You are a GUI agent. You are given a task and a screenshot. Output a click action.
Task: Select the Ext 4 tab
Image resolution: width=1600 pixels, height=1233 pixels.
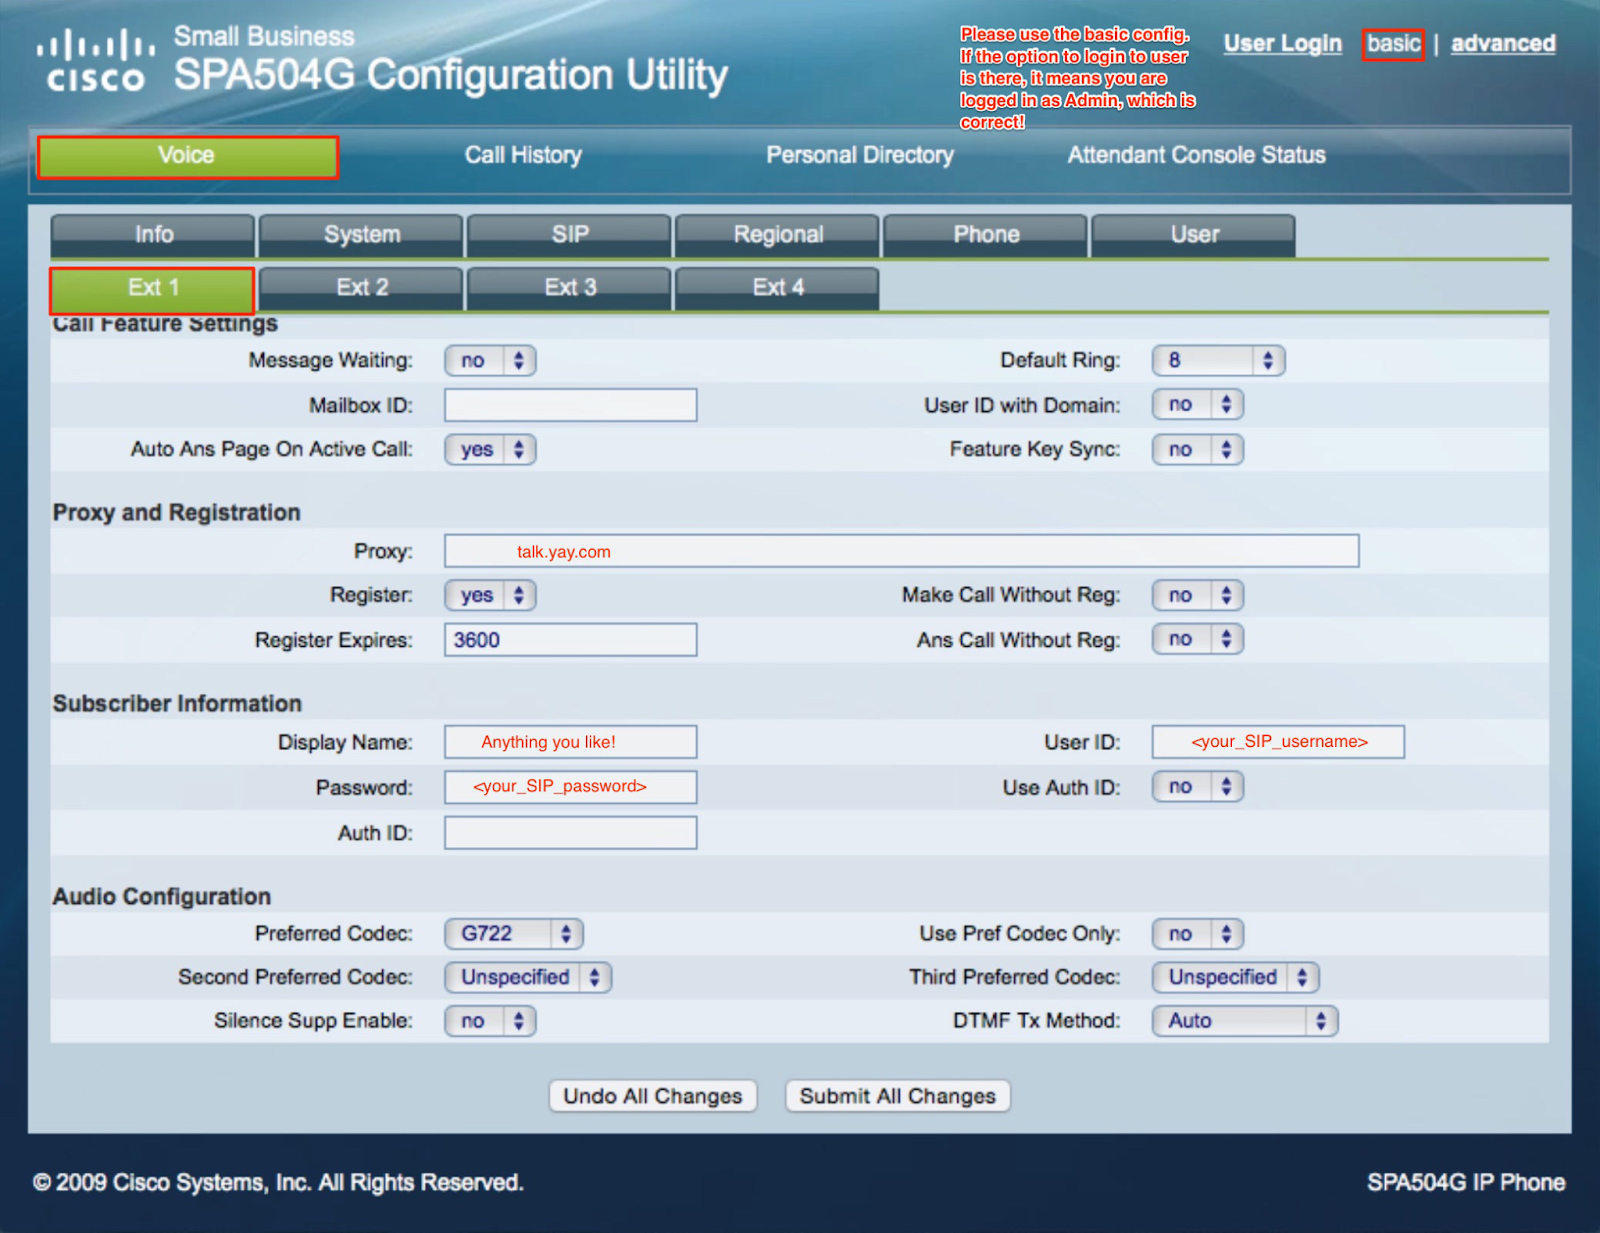[778, 288]
